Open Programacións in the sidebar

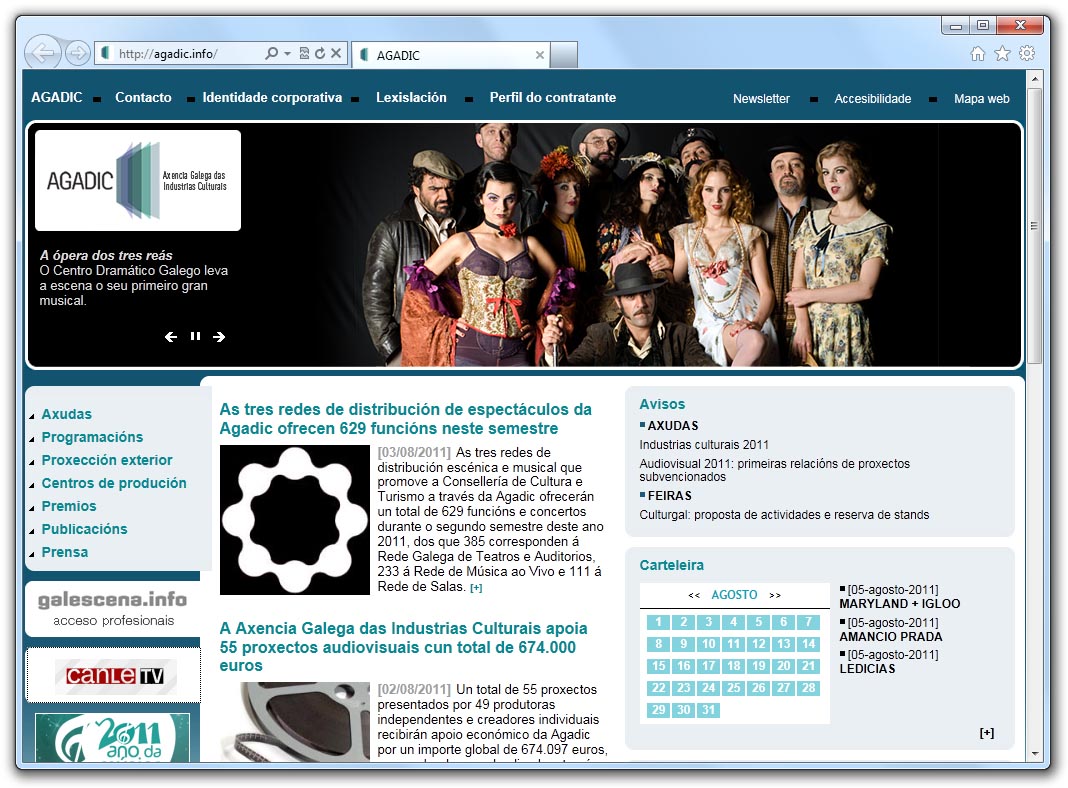click(x=92, y=437)
